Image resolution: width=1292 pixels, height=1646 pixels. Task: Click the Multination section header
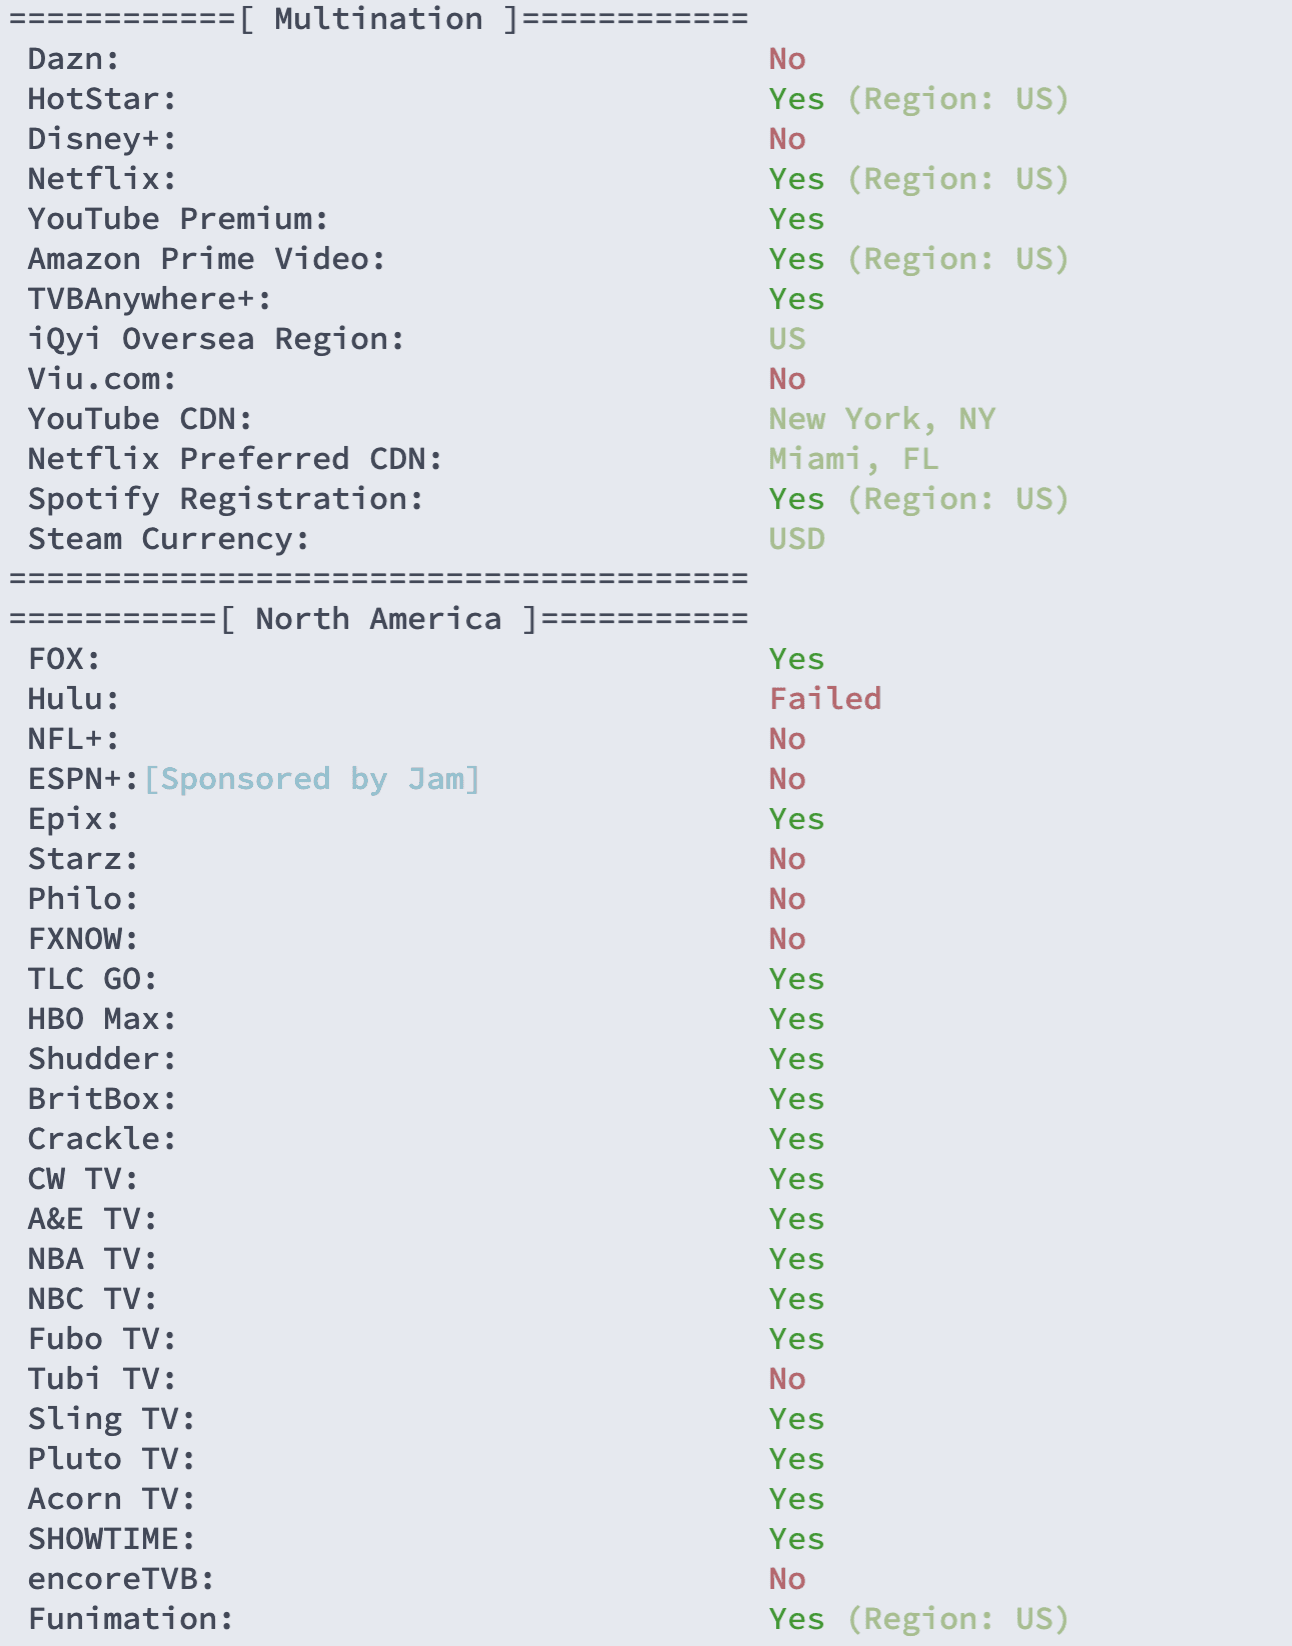tap(378, 19)
